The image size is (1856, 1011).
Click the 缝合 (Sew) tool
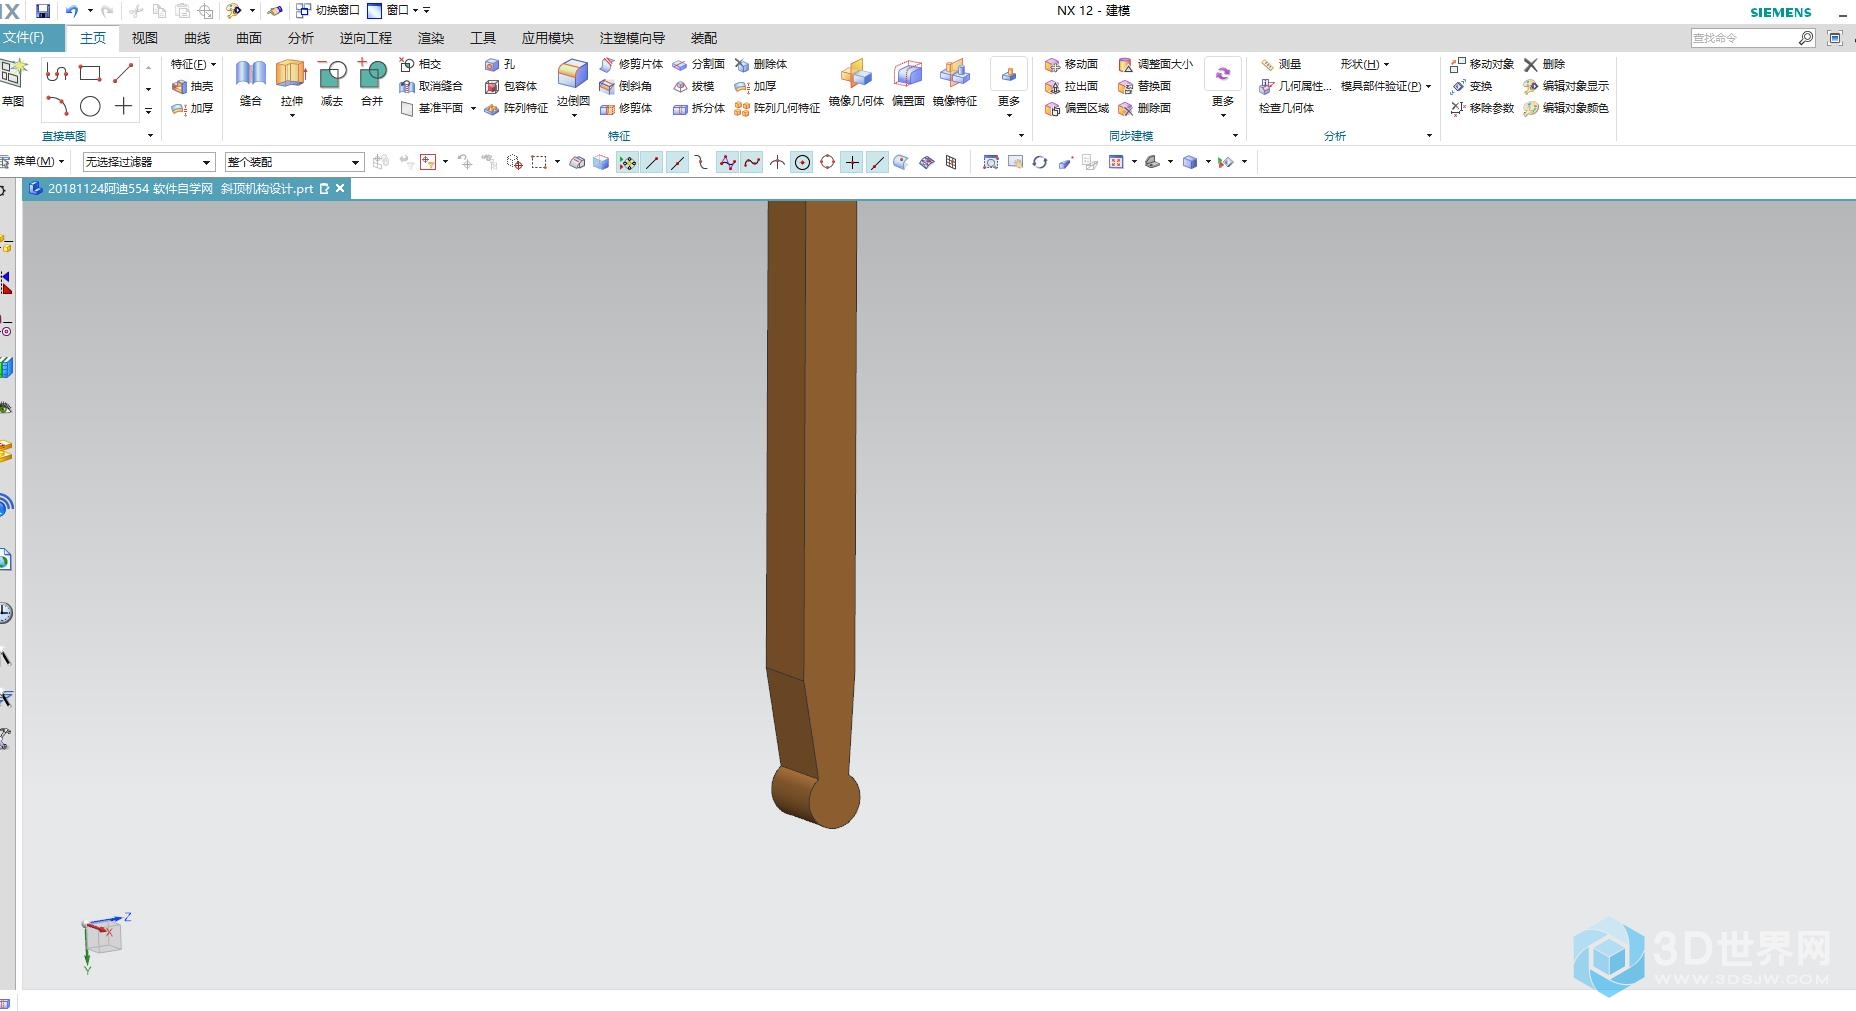tap(250, 84)
